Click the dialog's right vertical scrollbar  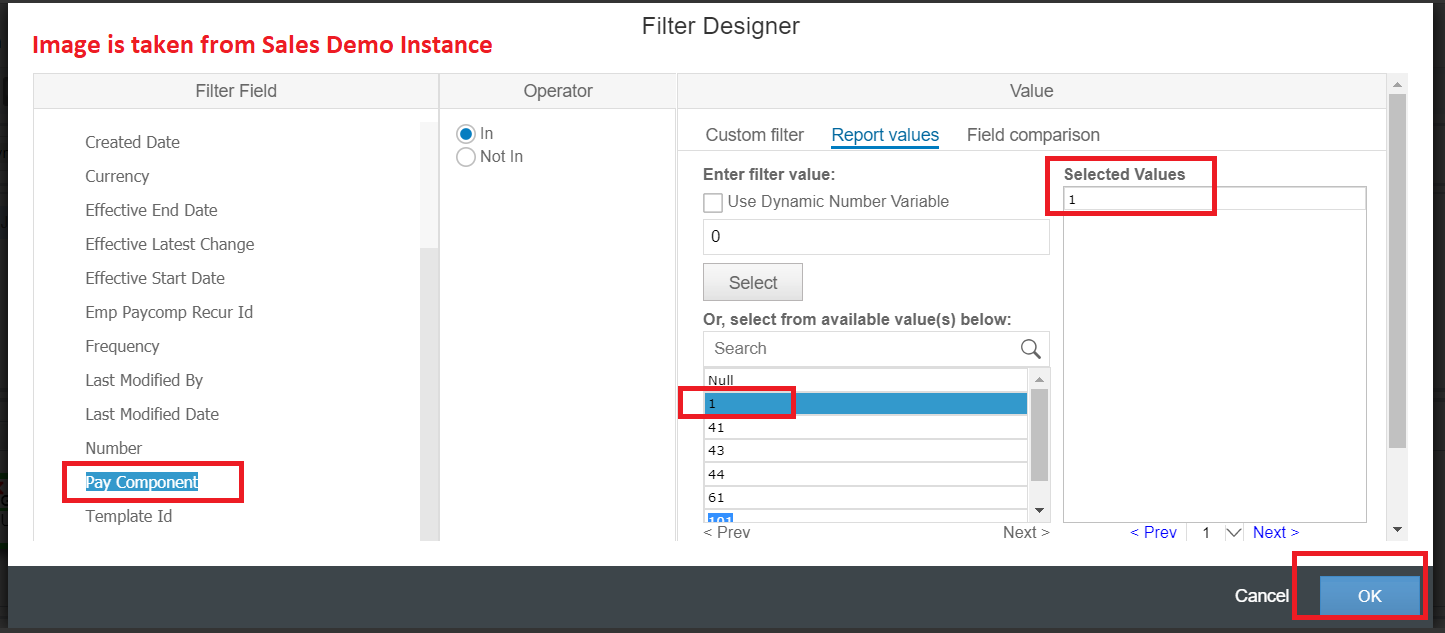pos(1397,271)
